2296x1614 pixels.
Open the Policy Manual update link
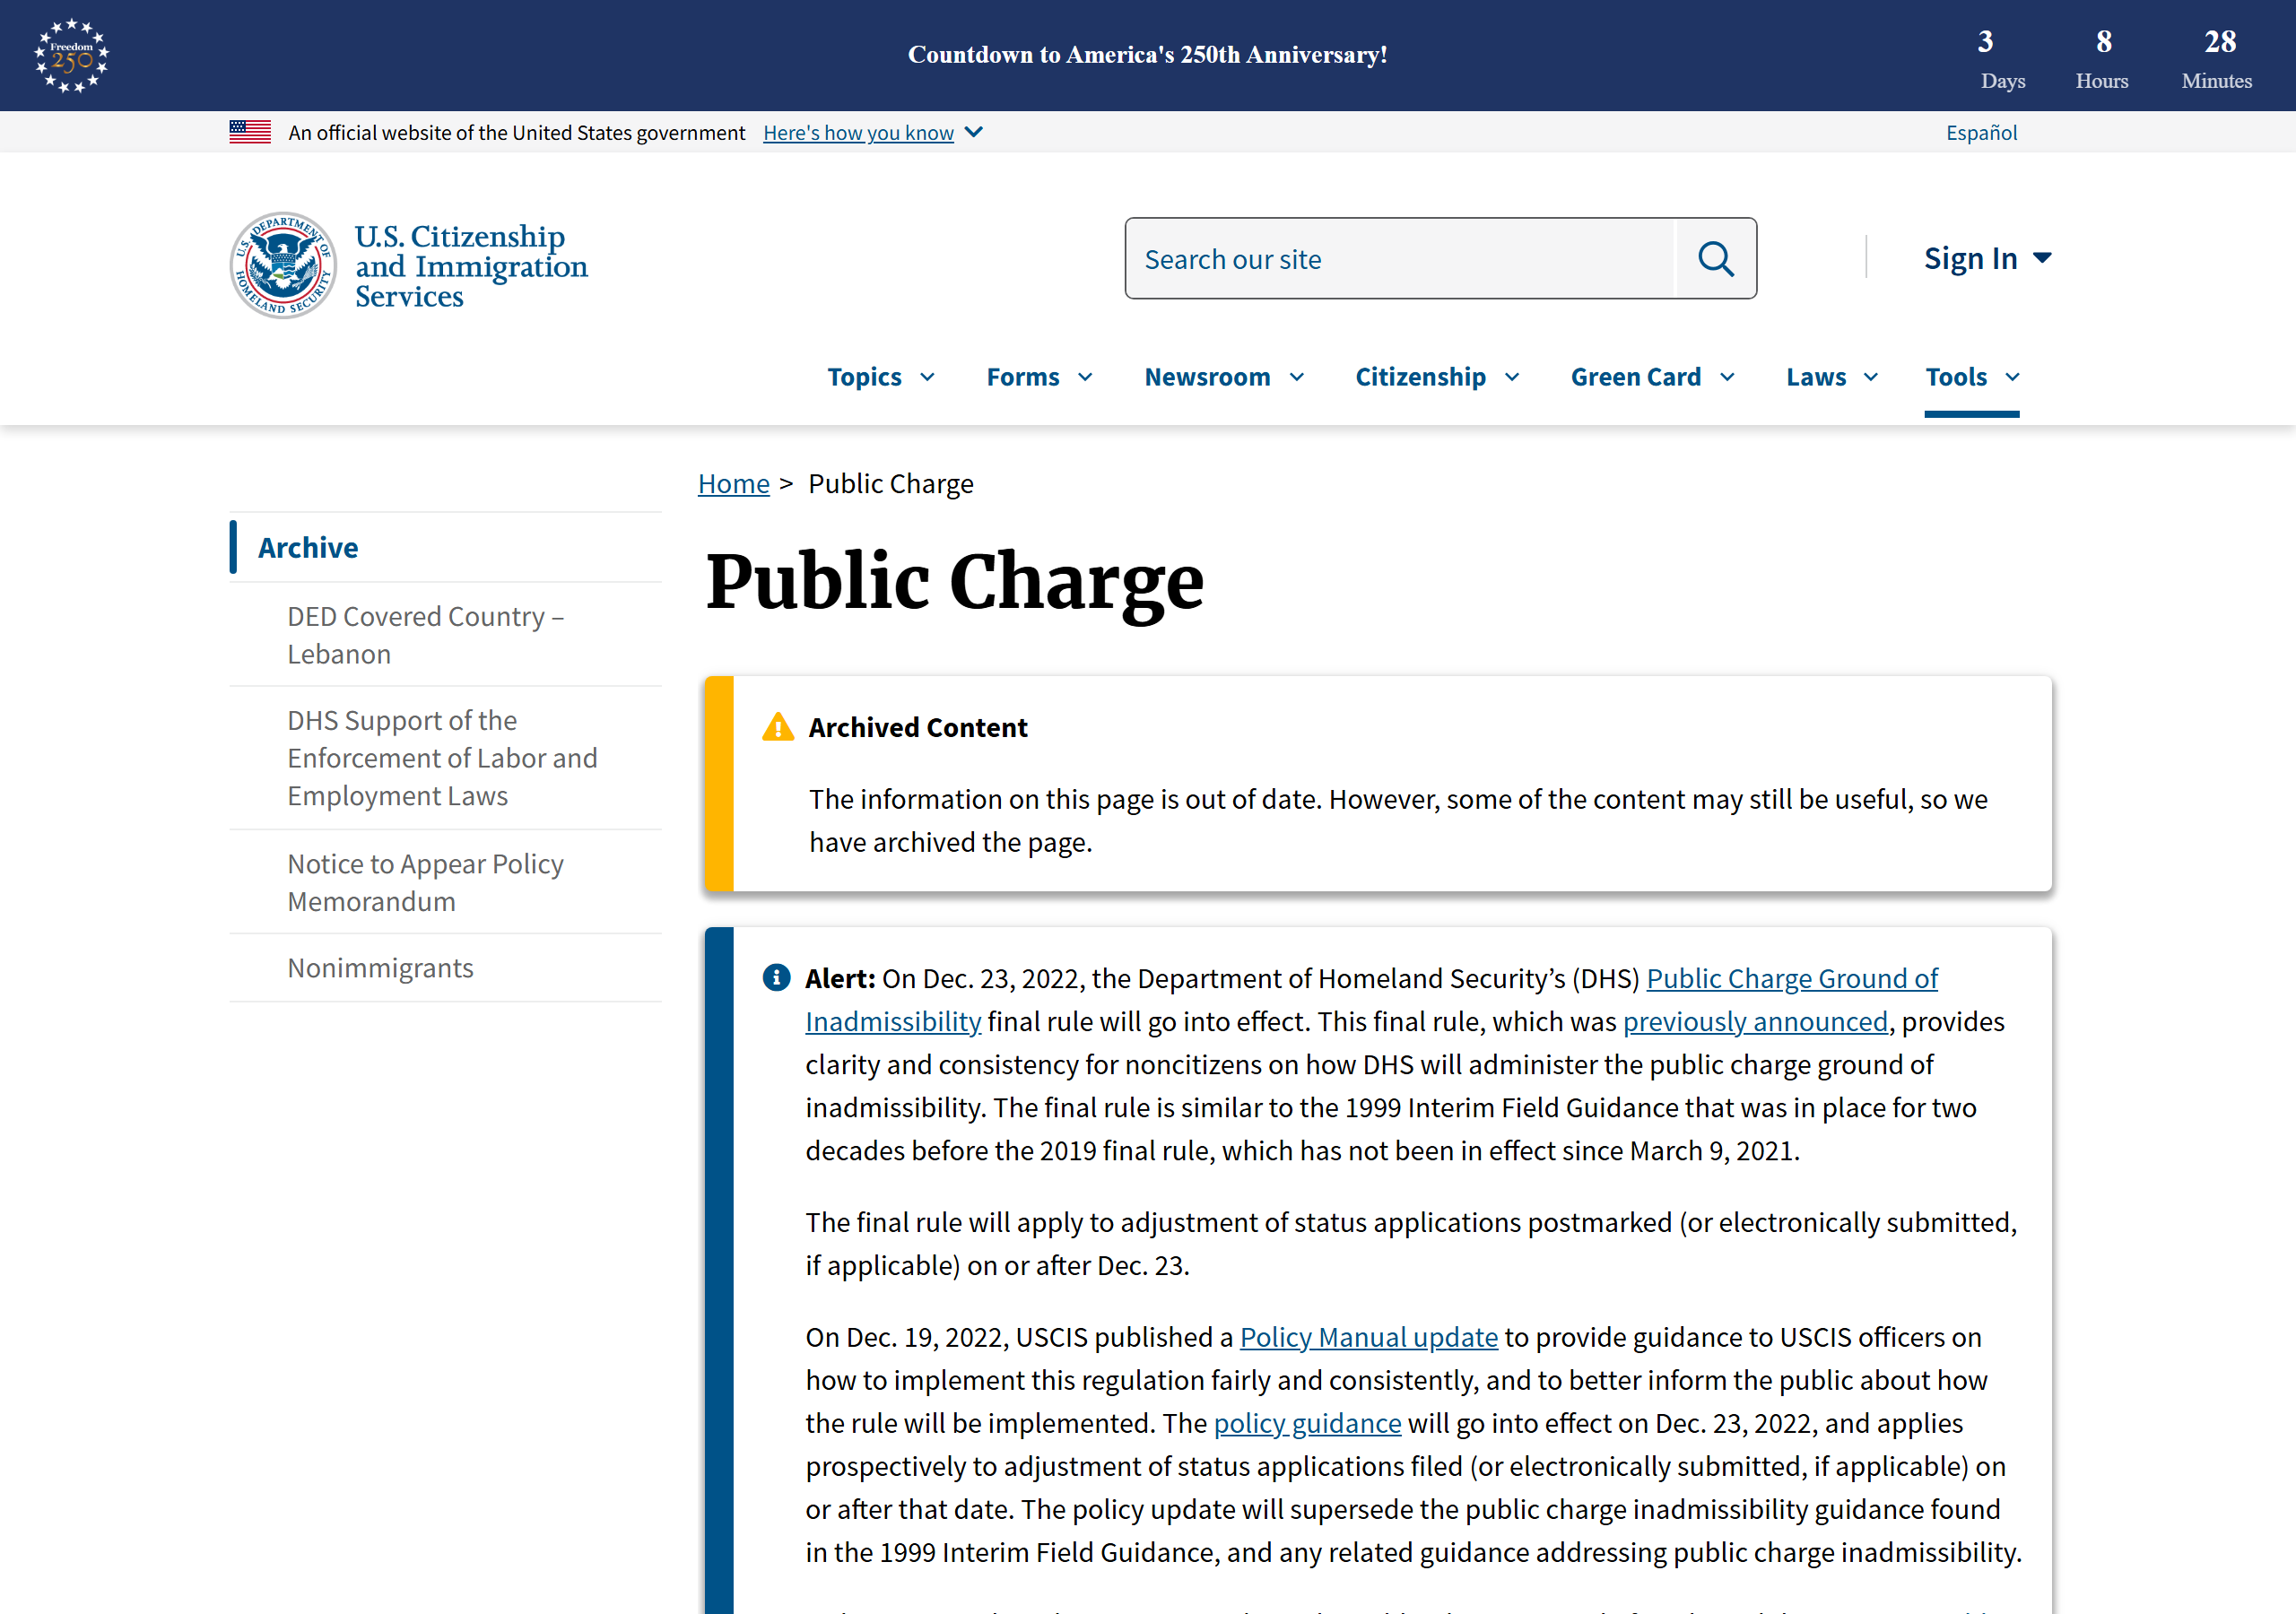pyautogui.click(x=1368, y=1337)
